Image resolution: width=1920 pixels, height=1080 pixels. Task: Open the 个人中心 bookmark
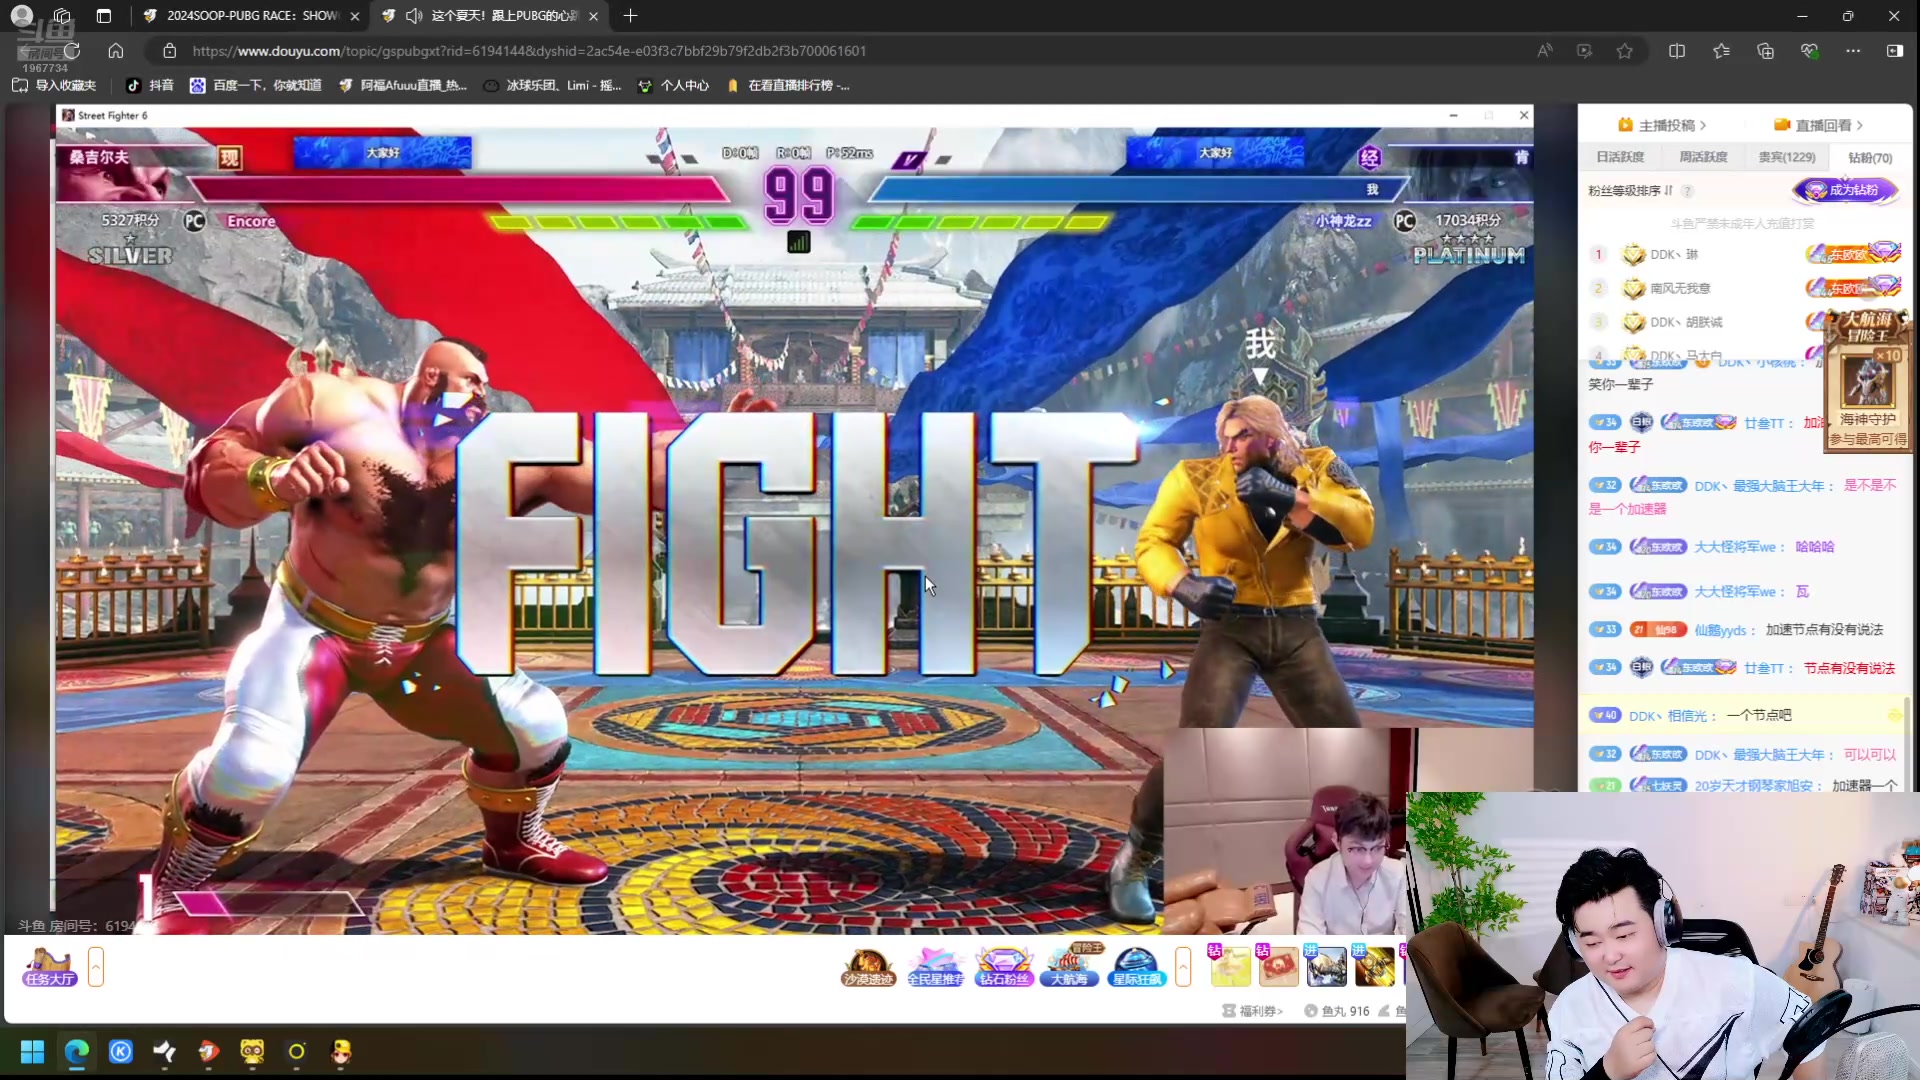click(x=673, y=86)
